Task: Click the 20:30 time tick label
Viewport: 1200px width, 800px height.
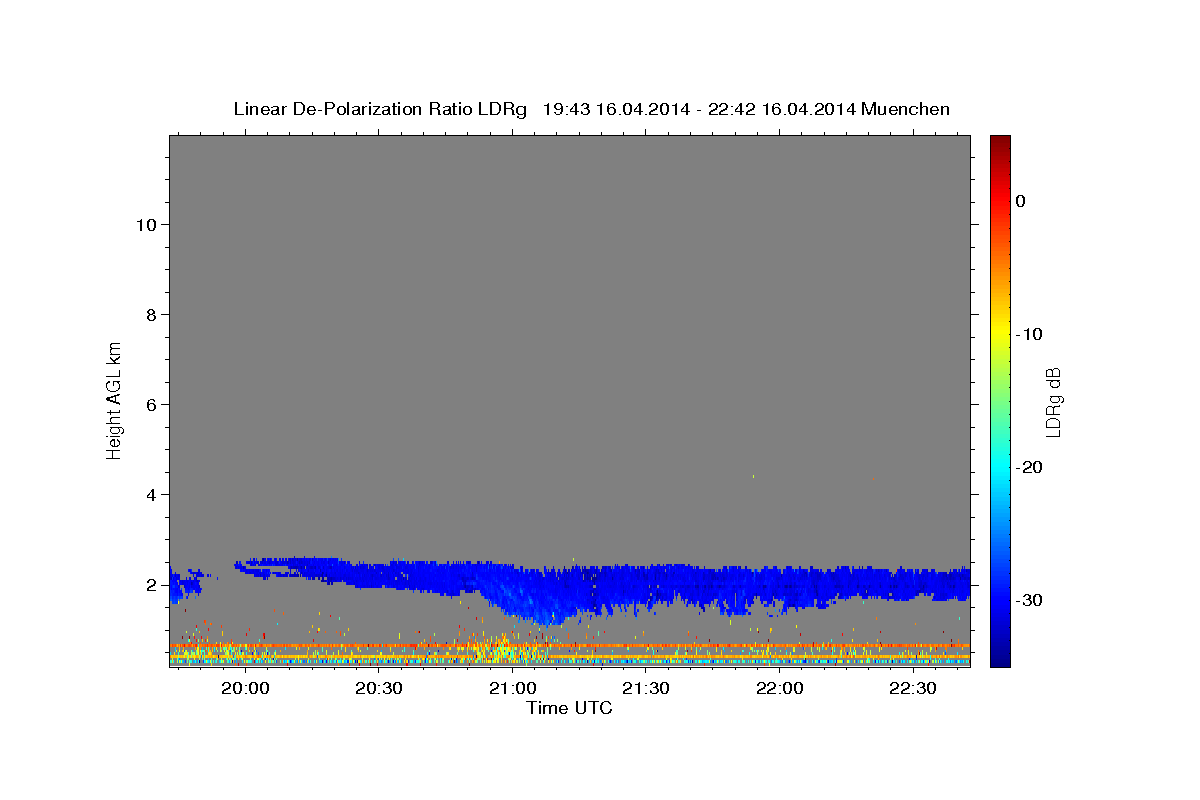Action: point(379,688)
